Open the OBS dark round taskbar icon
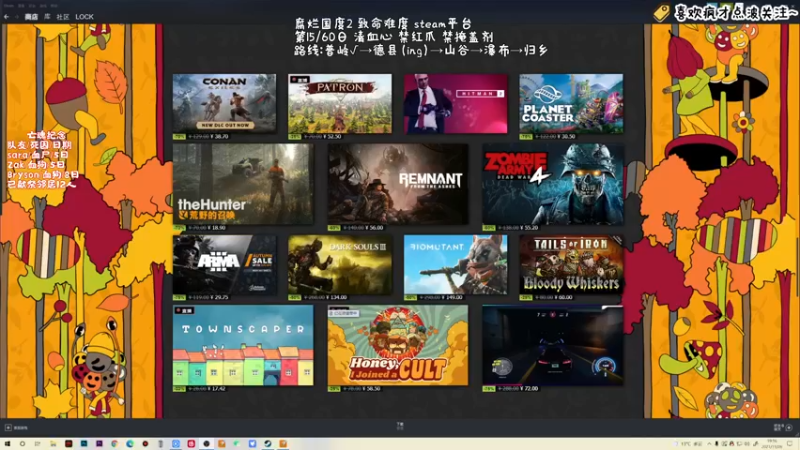 coord(206,444)
